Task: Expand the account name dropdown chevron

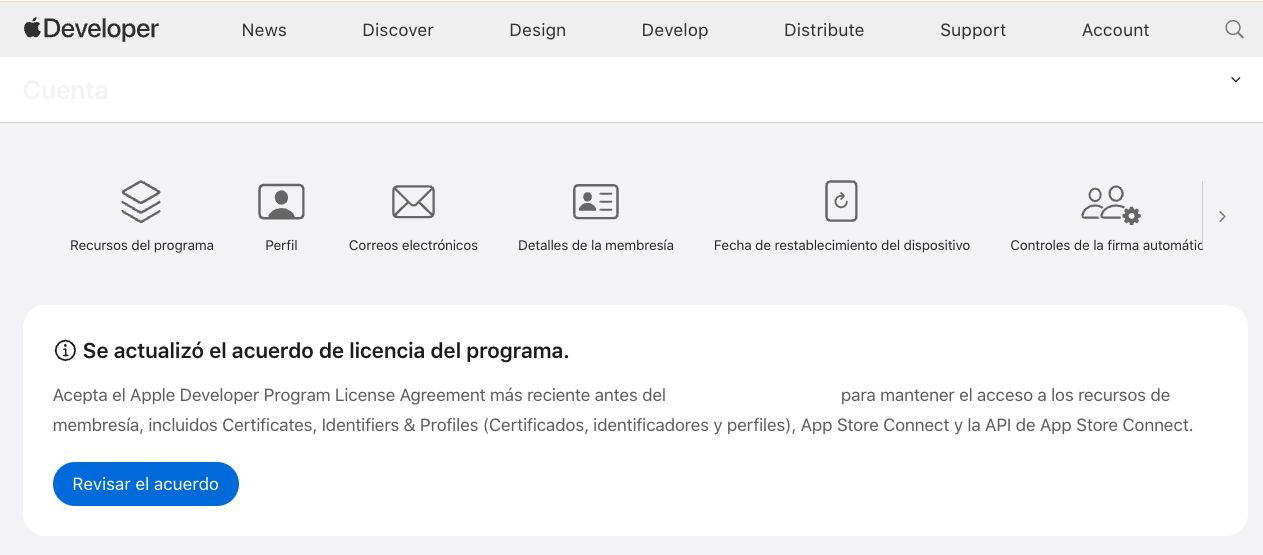Action: pos(1236,80)
